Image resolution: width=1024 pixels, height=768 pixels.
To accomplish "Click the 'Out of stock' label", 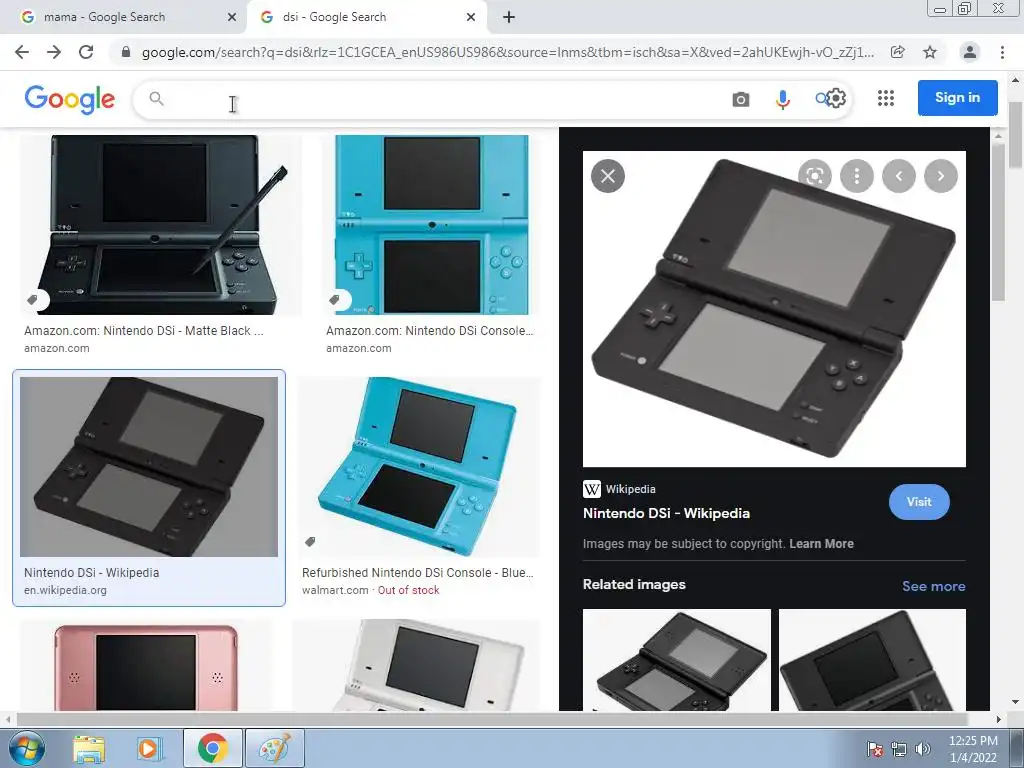I will point(408,590).
